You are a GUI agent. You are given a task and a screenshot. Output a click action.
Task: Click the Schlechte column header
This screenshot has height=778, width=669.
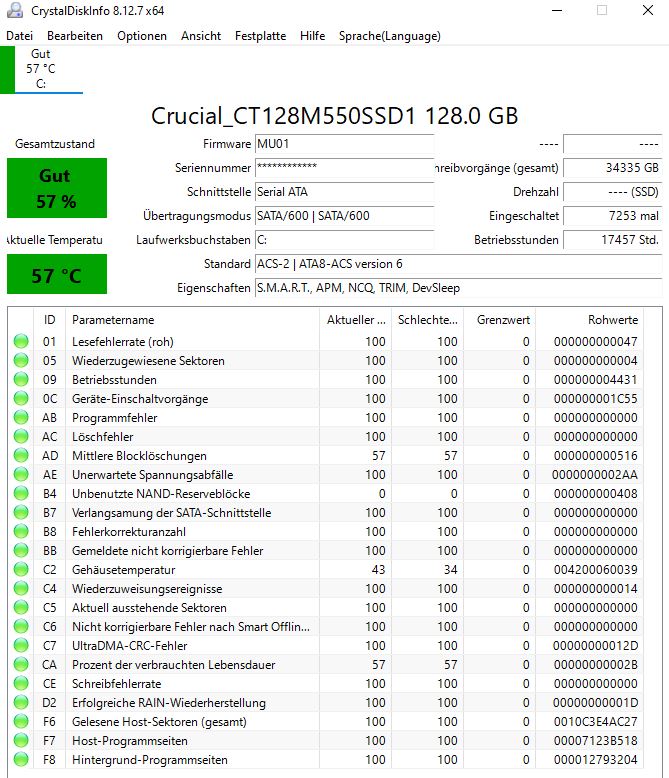coord(427,320)
